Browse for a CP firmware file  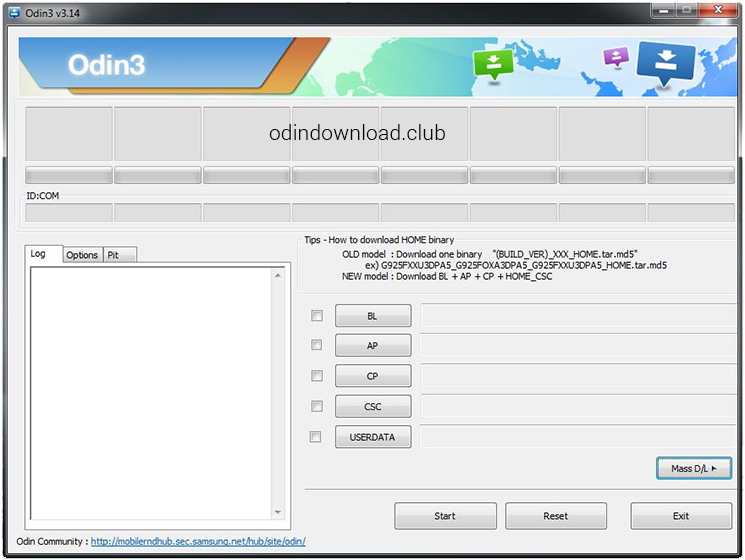coord(373,376)
